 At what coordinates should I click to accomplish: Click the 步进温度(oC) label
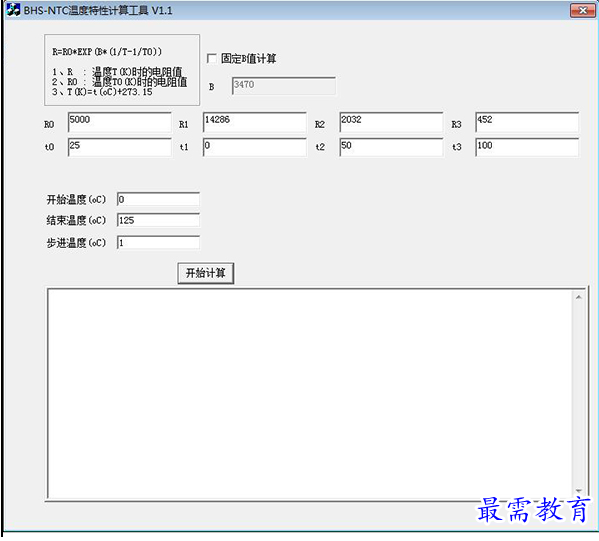[x=76, y=243]
